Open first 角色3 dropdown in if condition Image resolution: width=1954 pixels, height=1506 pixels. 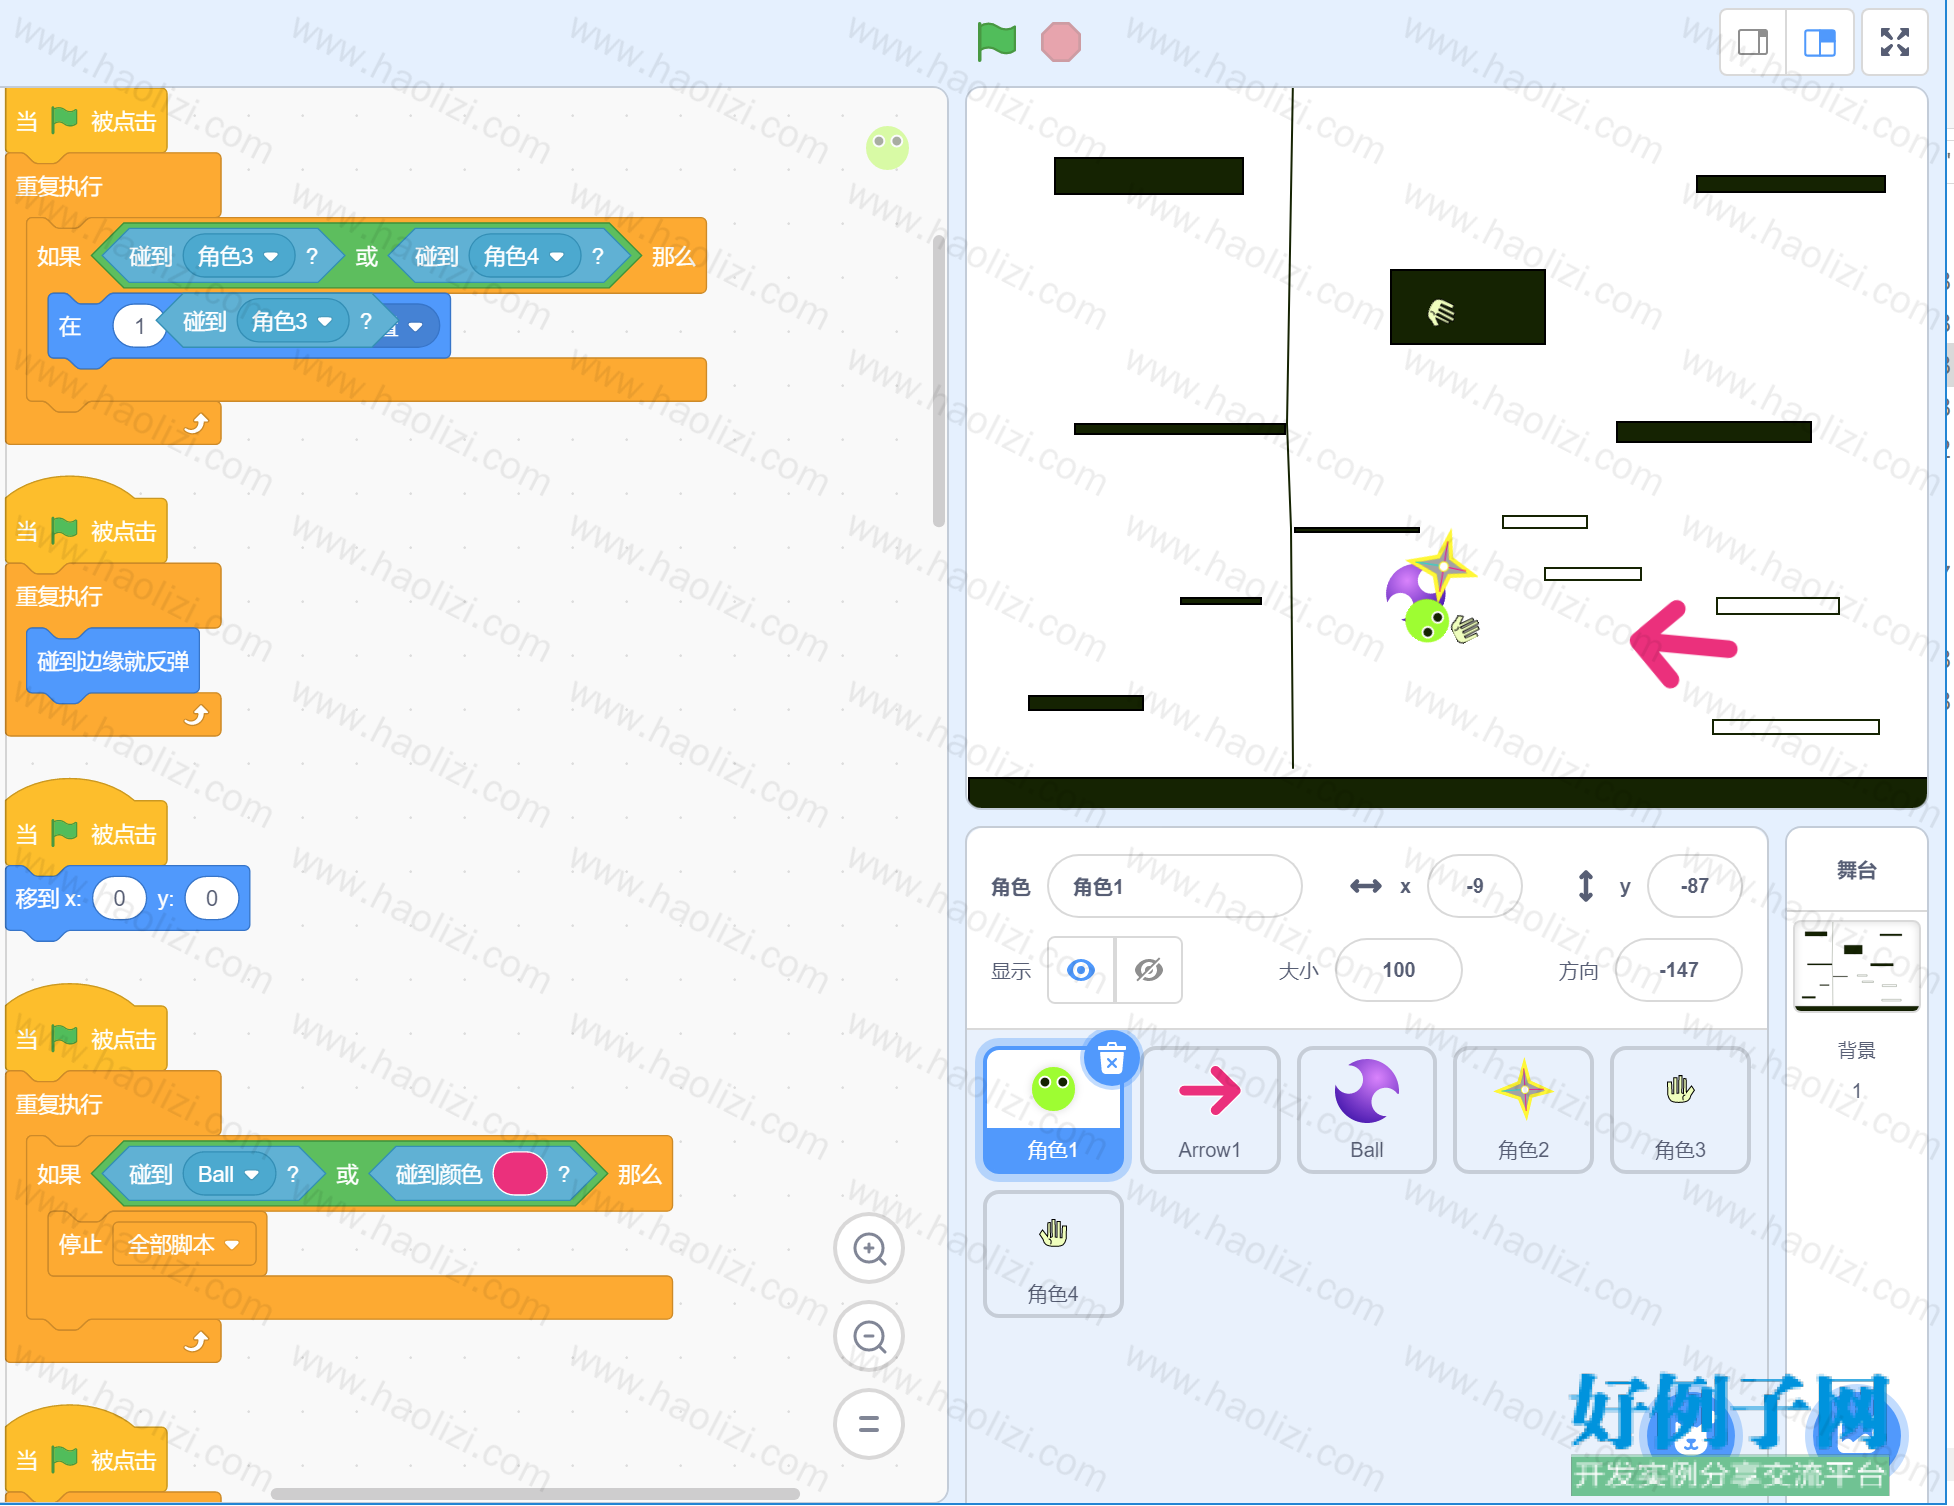tap(238, 256)
